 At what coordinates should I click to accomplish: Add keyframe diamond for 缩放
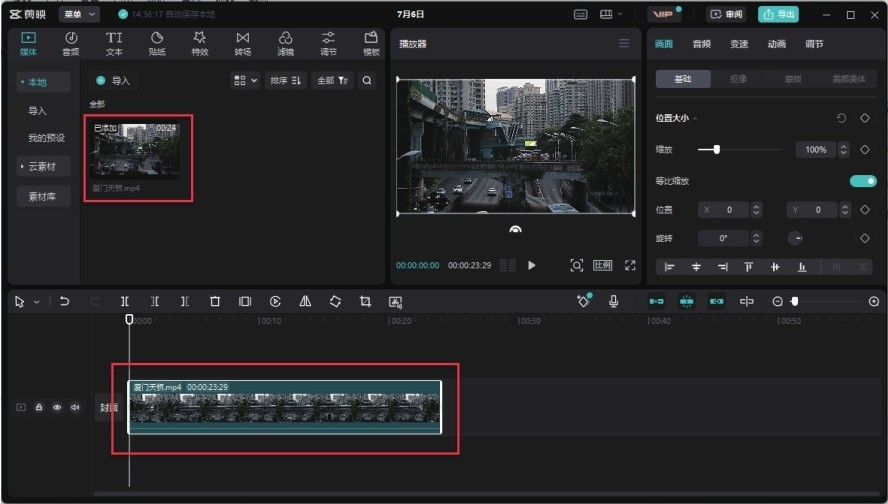point(865,150)
